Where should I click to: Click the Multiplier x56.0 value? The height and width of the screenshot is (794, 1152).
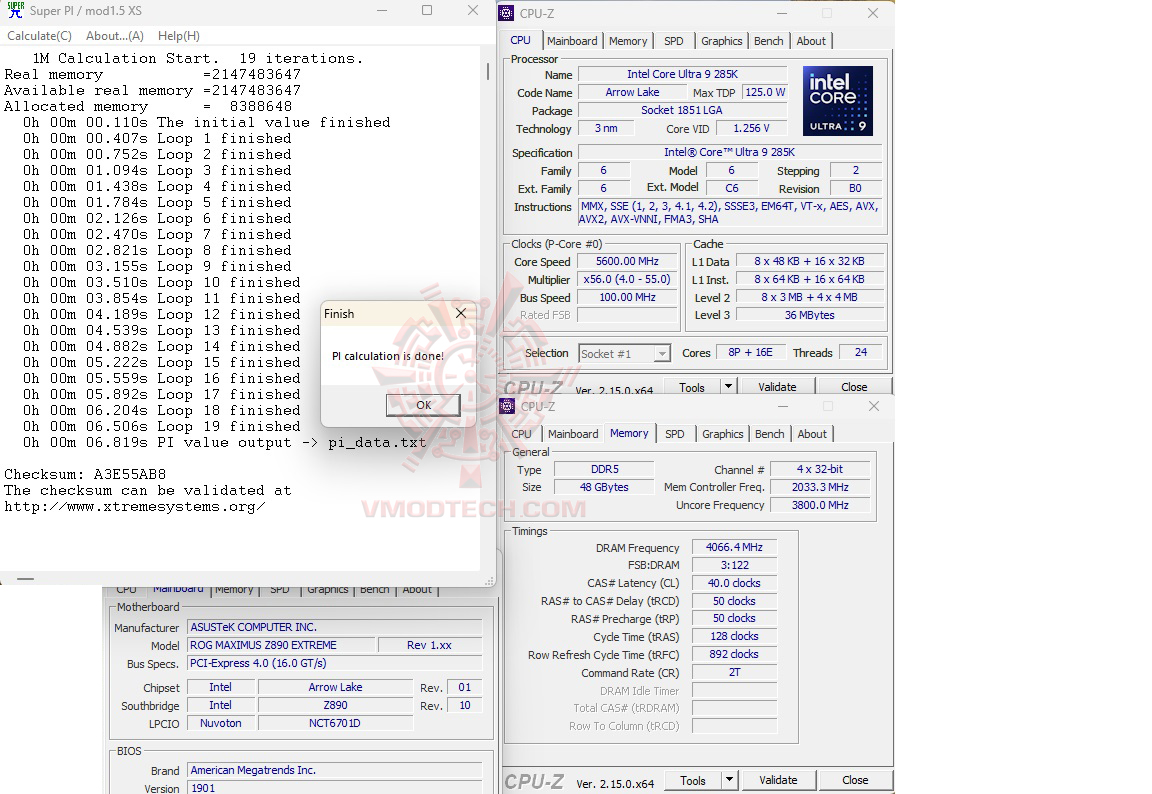(x=627, y=280)
